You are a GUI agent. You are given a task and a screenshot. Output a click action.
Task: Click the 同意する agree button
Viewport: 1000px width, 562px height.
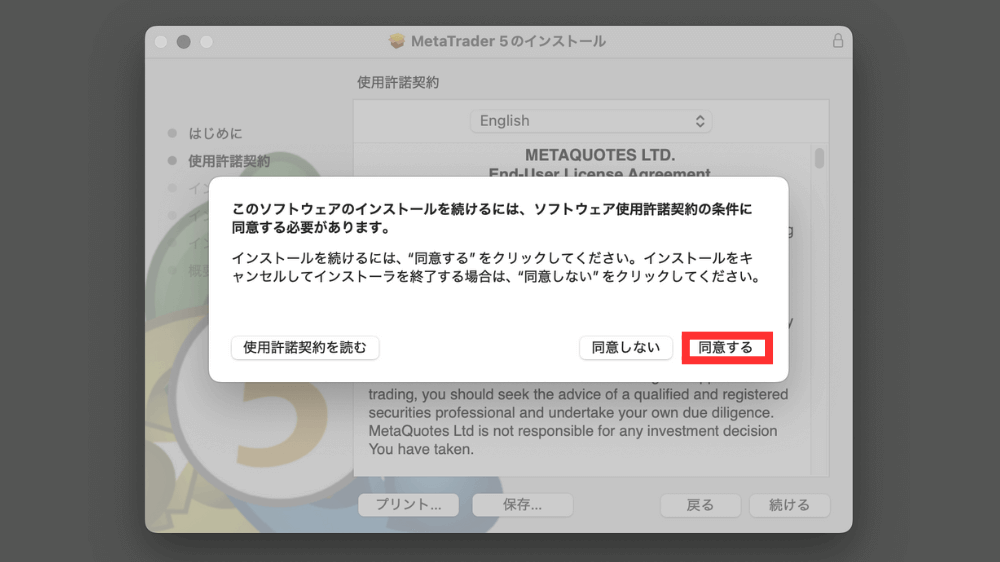pyautogui.click(x=726, y=348)
